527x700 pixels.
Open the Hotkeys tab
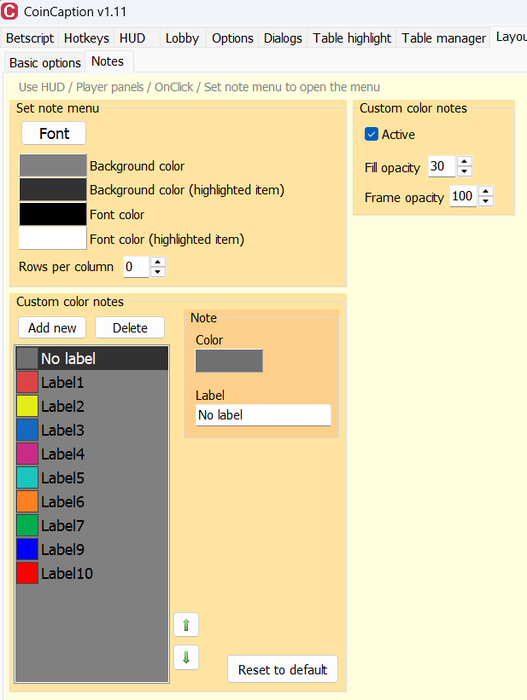coord(86,38)
